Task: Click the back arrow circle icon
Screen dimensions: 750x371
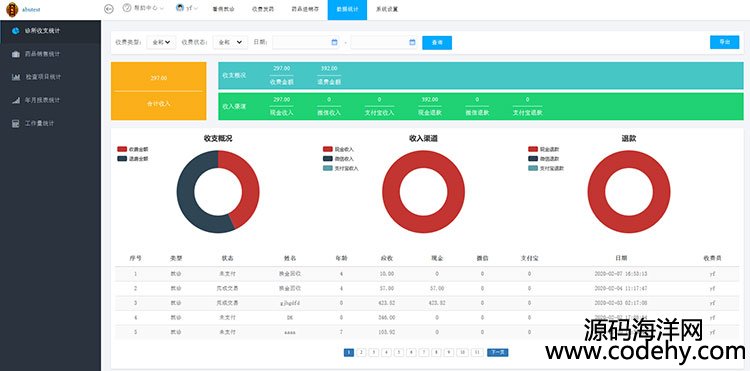Action: pos(109,9)
